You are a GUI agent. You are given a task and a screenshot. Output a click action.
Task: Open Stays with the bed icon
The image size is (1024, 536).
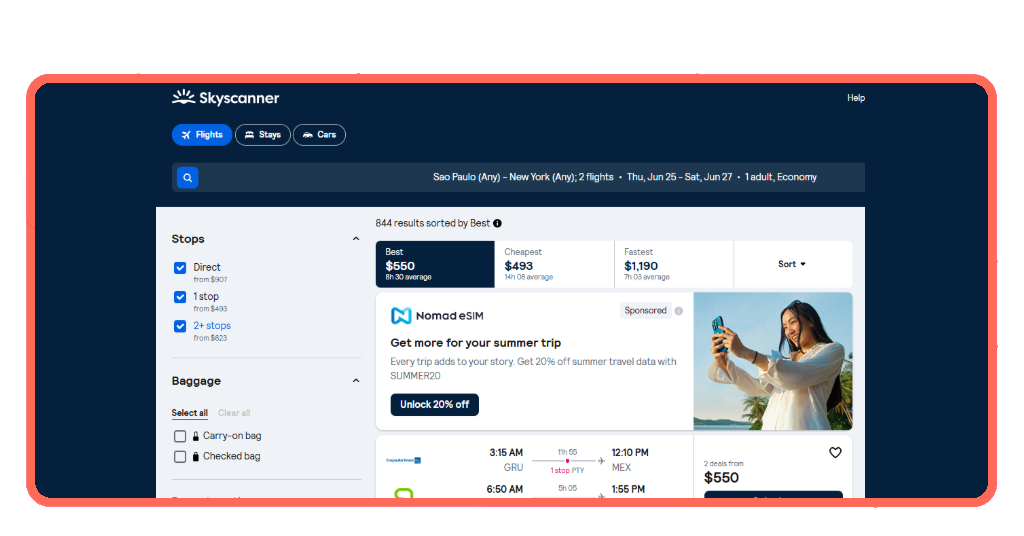(x=263, y=135)
